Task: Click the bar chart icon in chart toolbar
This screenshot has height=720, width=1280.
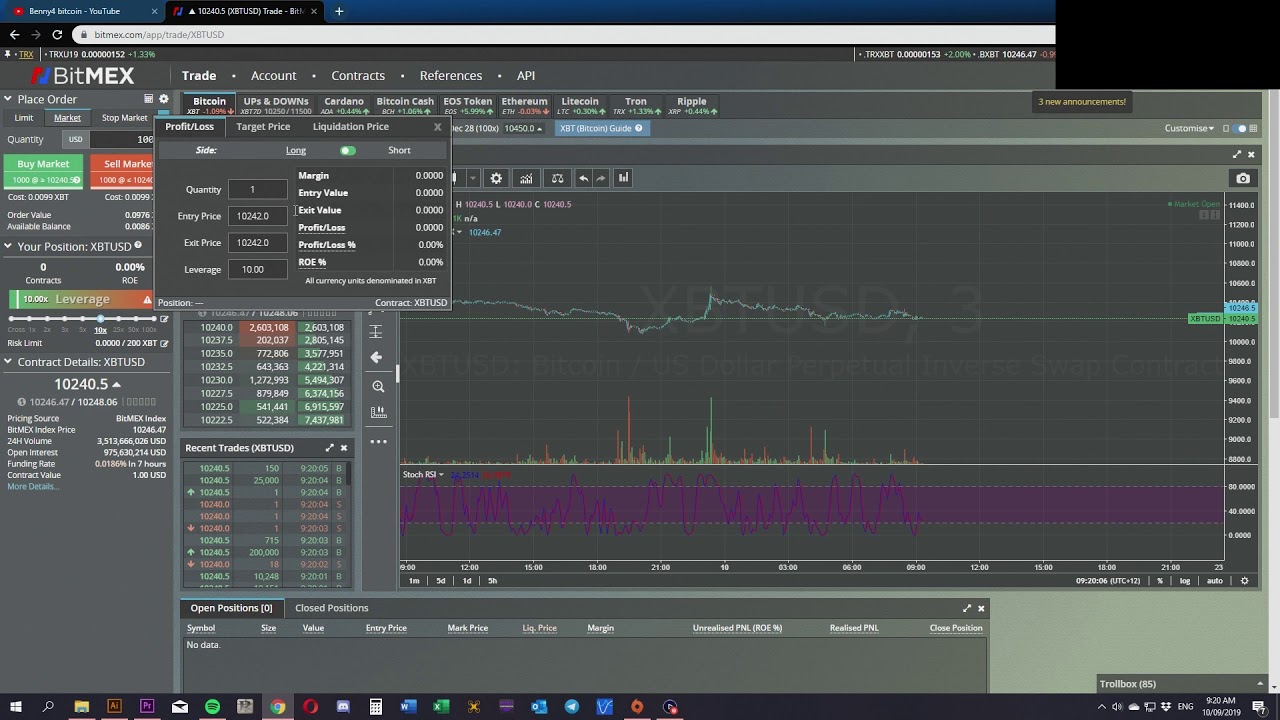Action: (x=623, y=178)
